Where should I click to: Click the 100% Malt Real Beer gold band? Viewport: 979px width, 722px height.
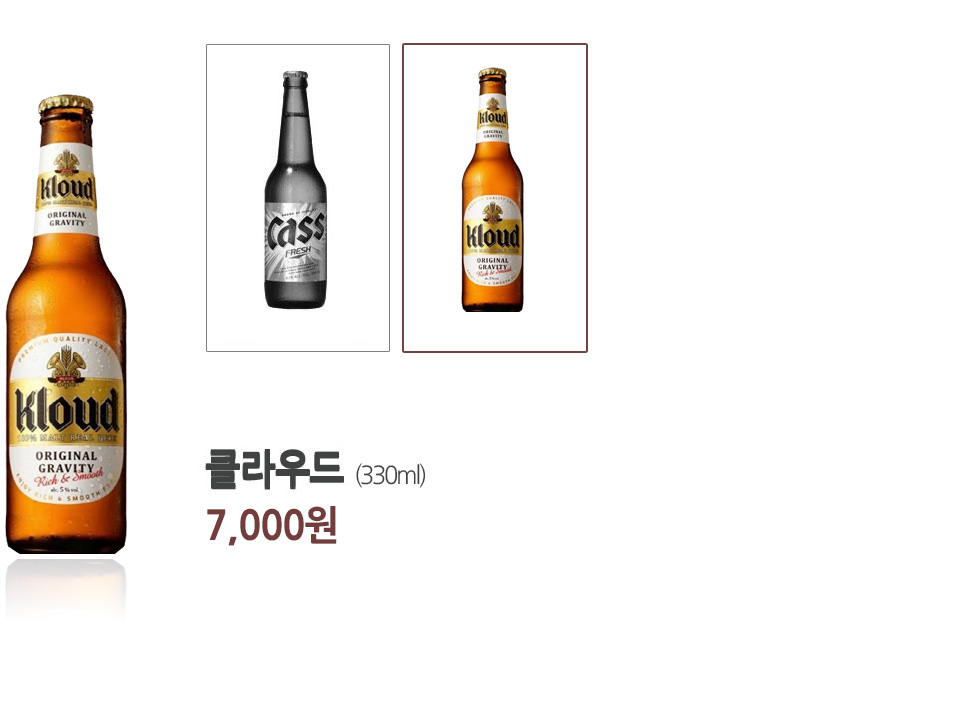pyautogui.click(x=66, y=438)
